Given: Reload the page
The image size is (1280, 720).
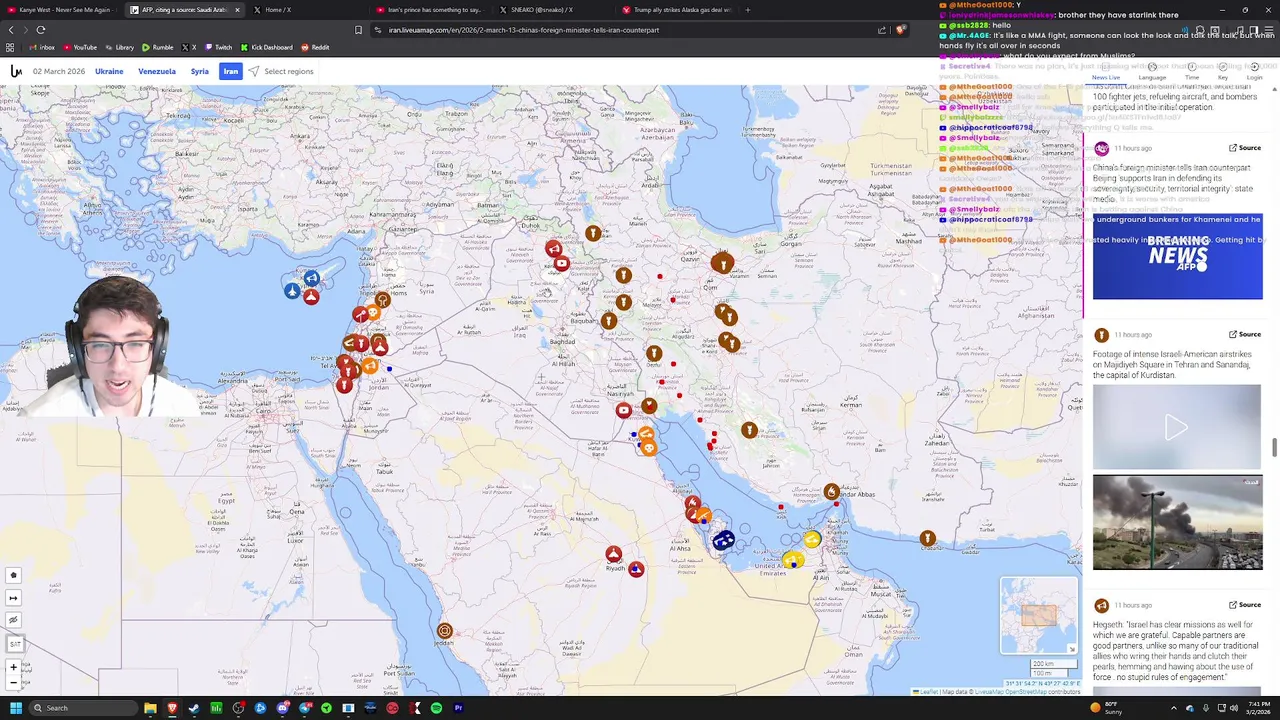Looking at the screenshot, I should (41, 30).
